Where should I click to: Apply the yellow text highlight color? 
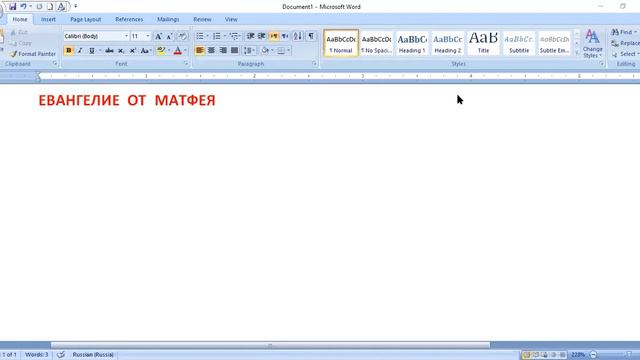click(161, 51)
